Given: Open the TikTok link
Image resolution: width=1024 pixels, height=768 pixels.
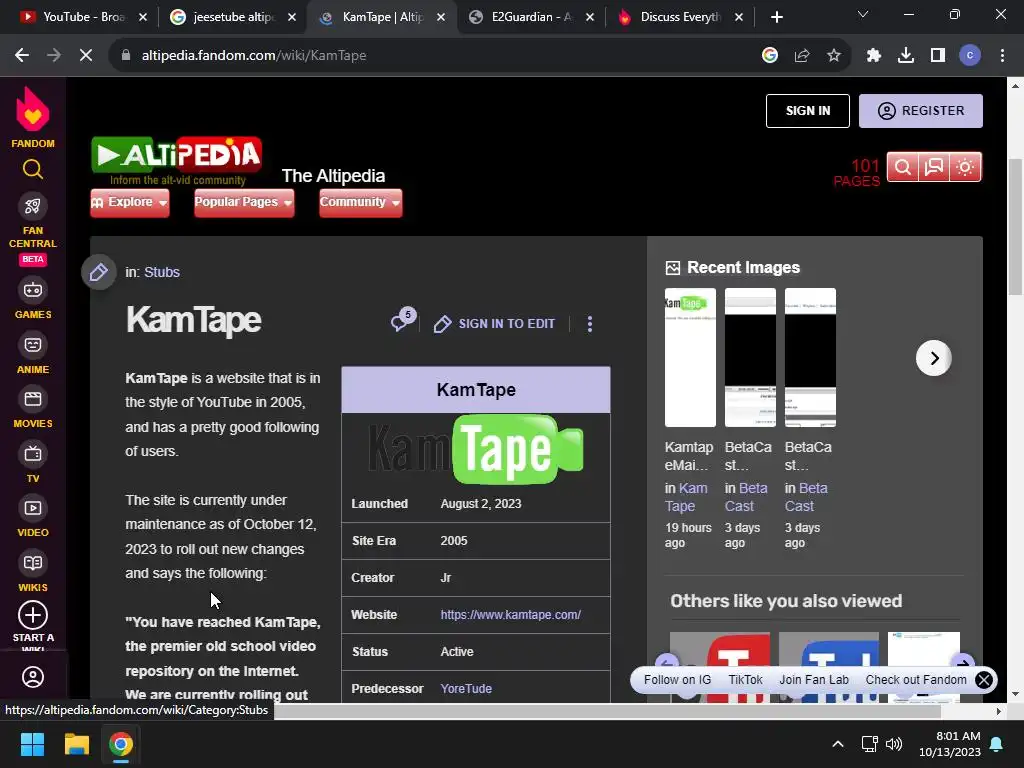Looking at the screenshot, I should pyautogui.click(x=745, y=680).
